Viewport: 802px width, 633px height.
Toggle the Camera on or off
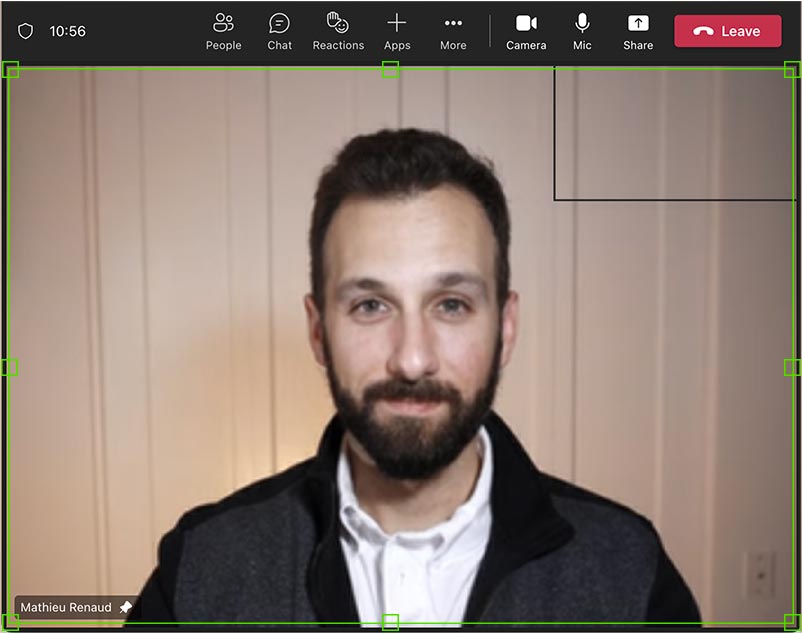(x=526, y=32)
